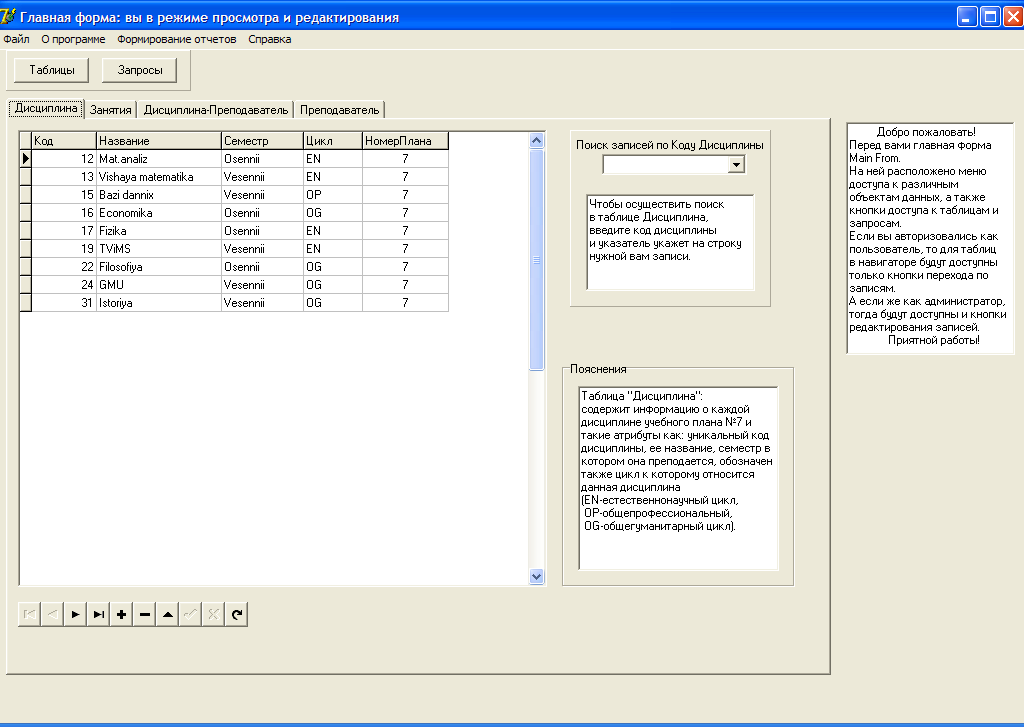Click the Название column header
Image resolution: width=1024 pixels, height=727 pixels.
(x=159, y=140)
